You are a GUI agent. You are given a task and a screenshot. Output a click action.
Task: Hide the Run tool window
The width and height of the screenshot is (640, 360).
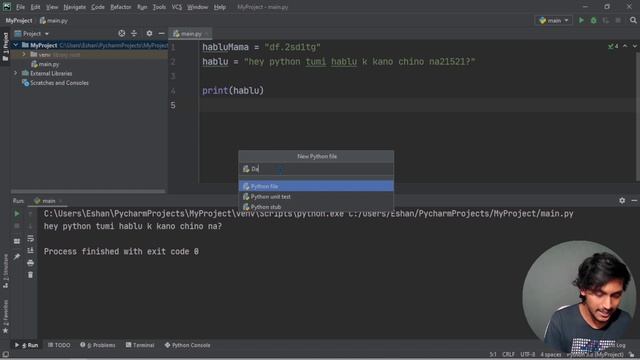click(634, 200)
